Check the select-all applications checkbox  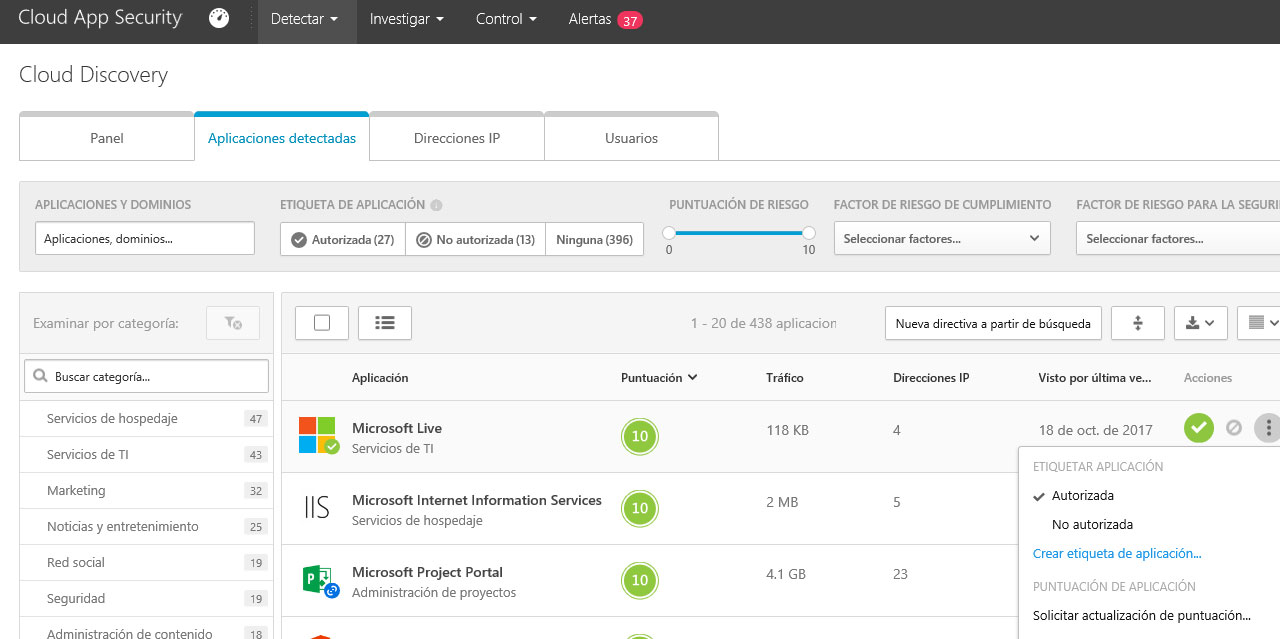[x=322, y=322]
